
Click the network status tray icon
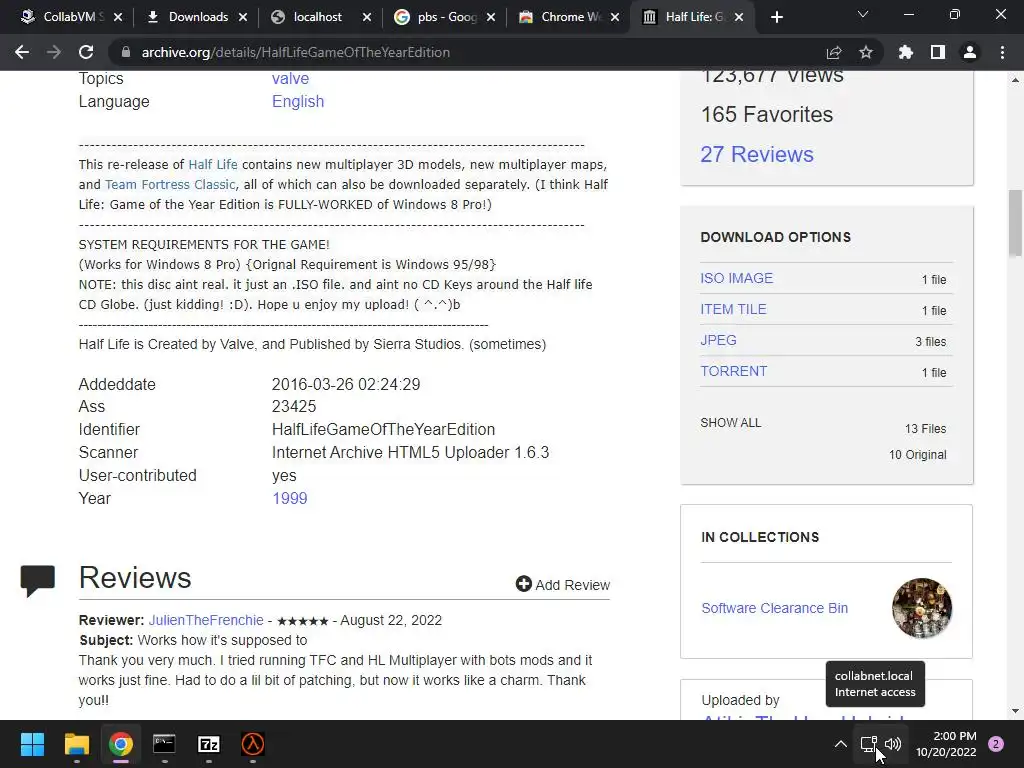869,744
